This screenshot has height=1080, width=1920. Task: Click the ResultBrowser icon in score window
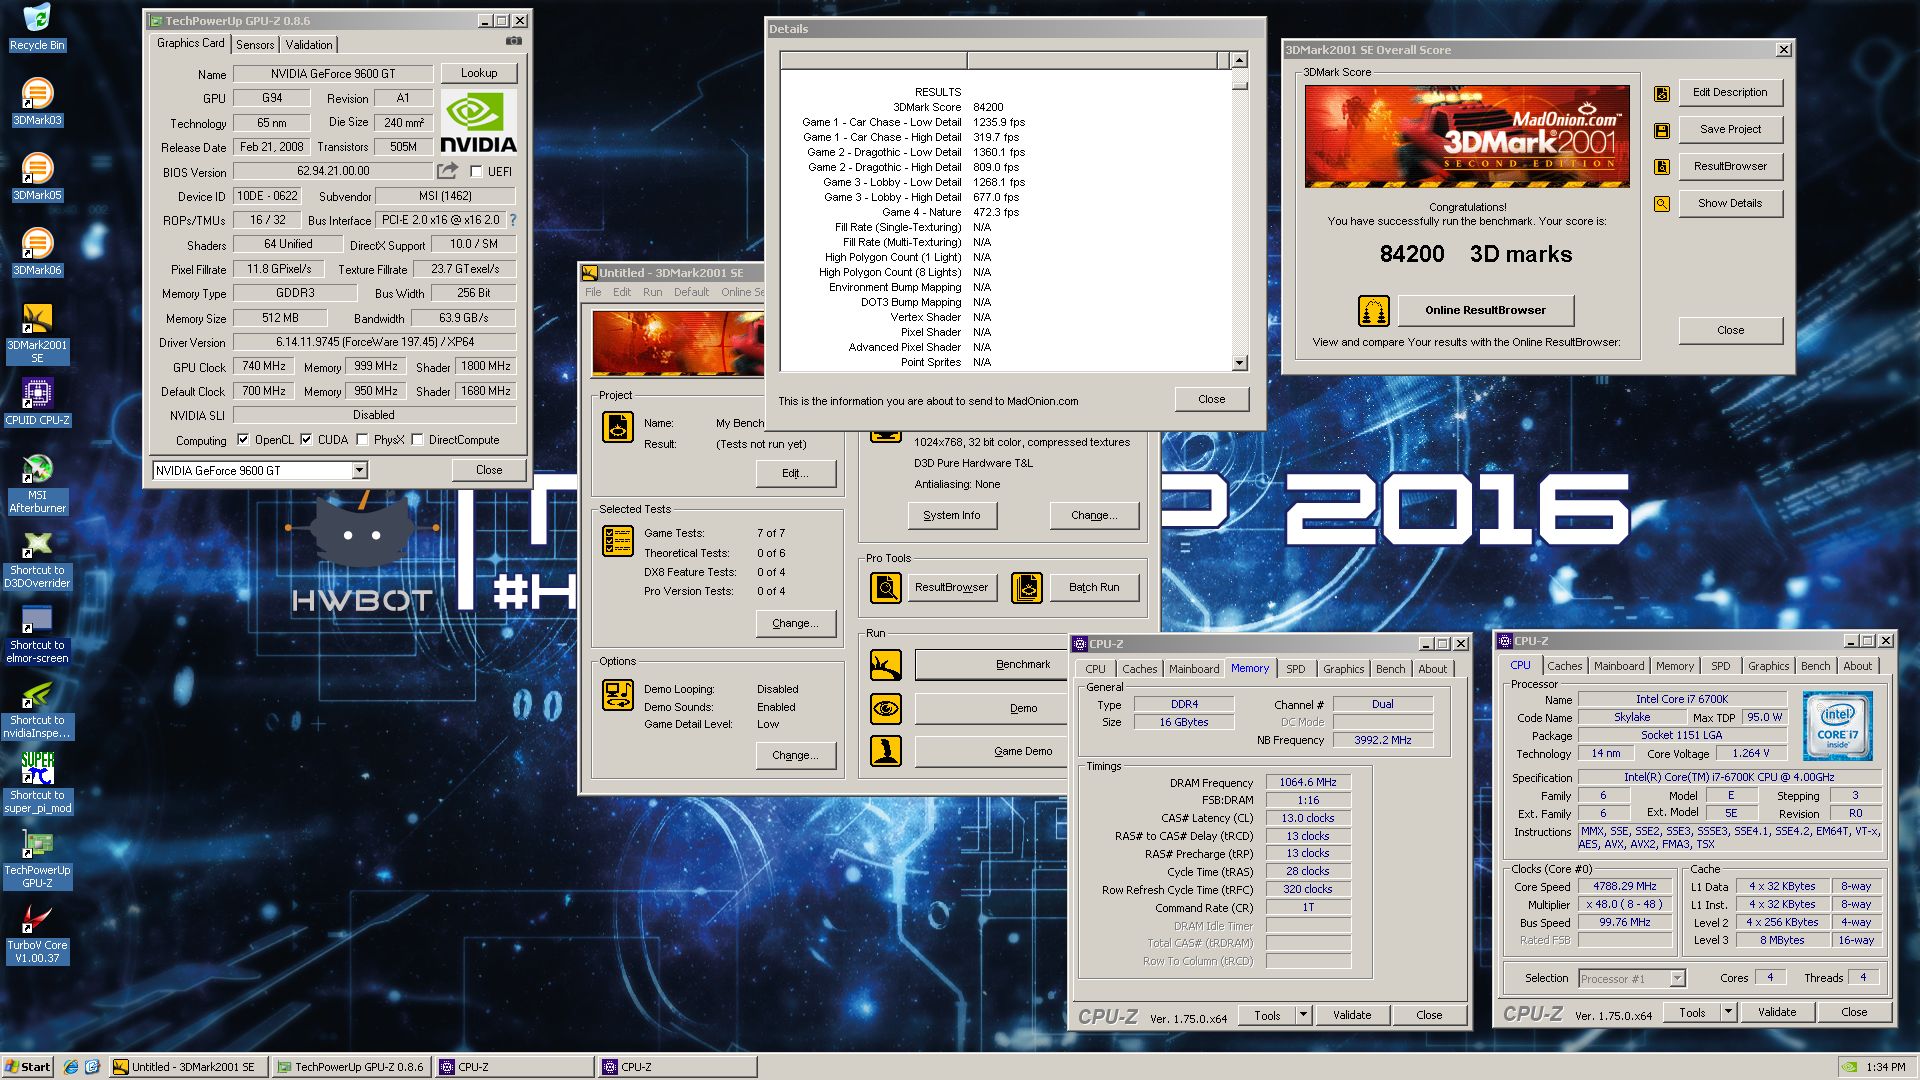1662,167
